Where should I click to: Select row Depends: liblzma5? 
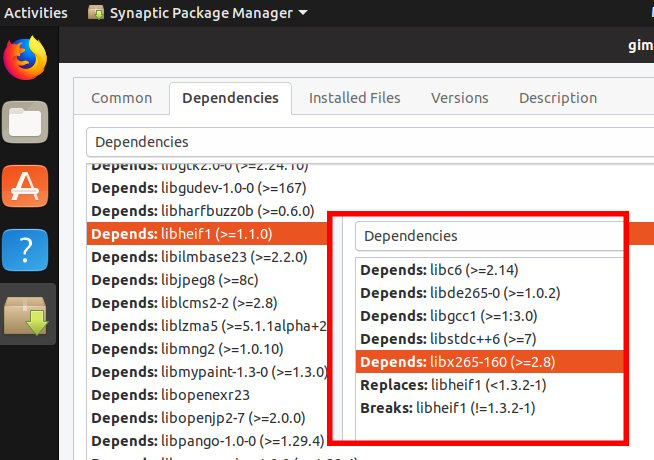207,326
